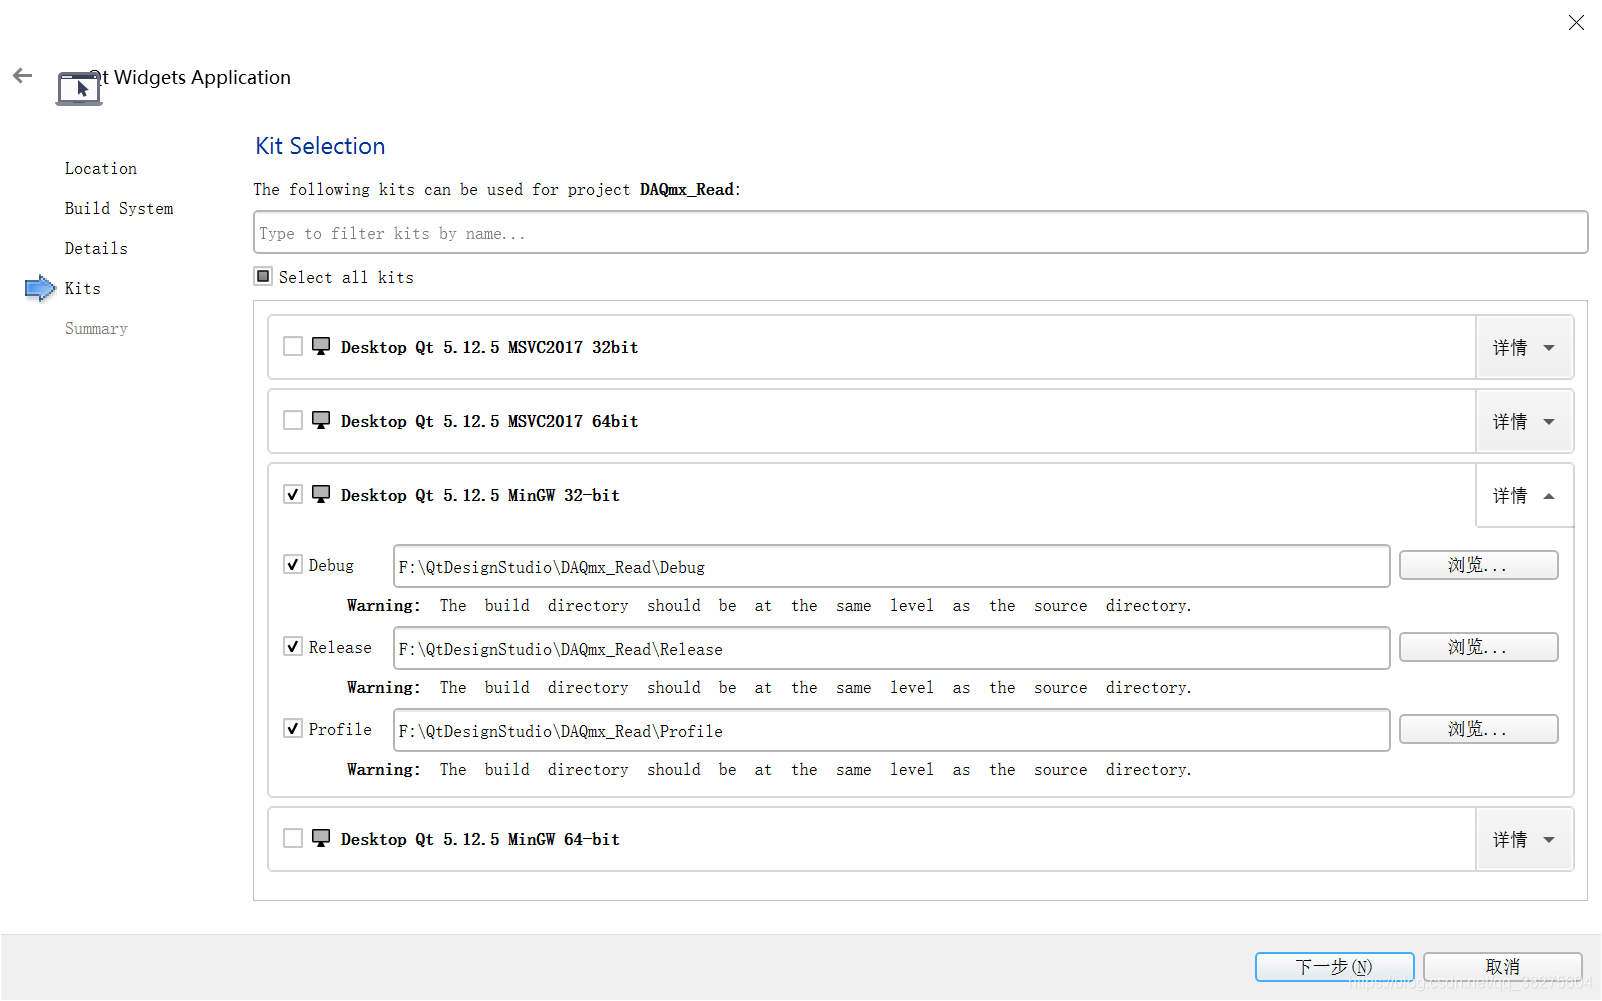The image size is (1602, 1001).
Task: Click the Release build directory path field
Action: click(x=891, y=648)
